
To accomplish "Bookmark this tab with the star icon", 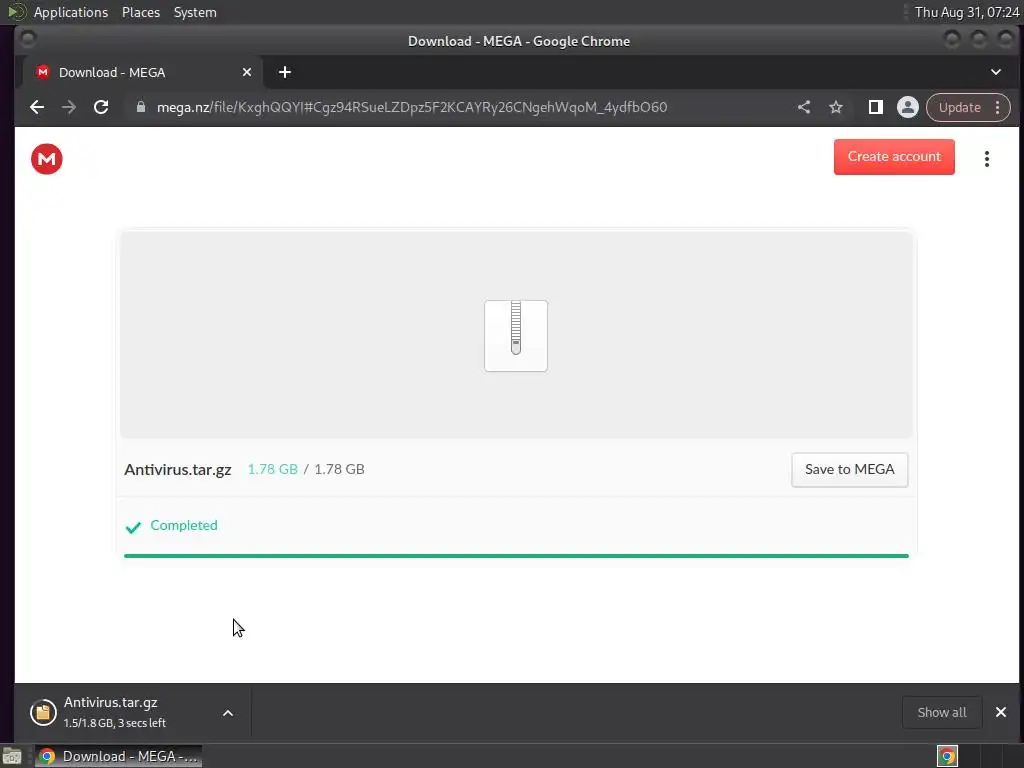I will click(x=836, y=107).
